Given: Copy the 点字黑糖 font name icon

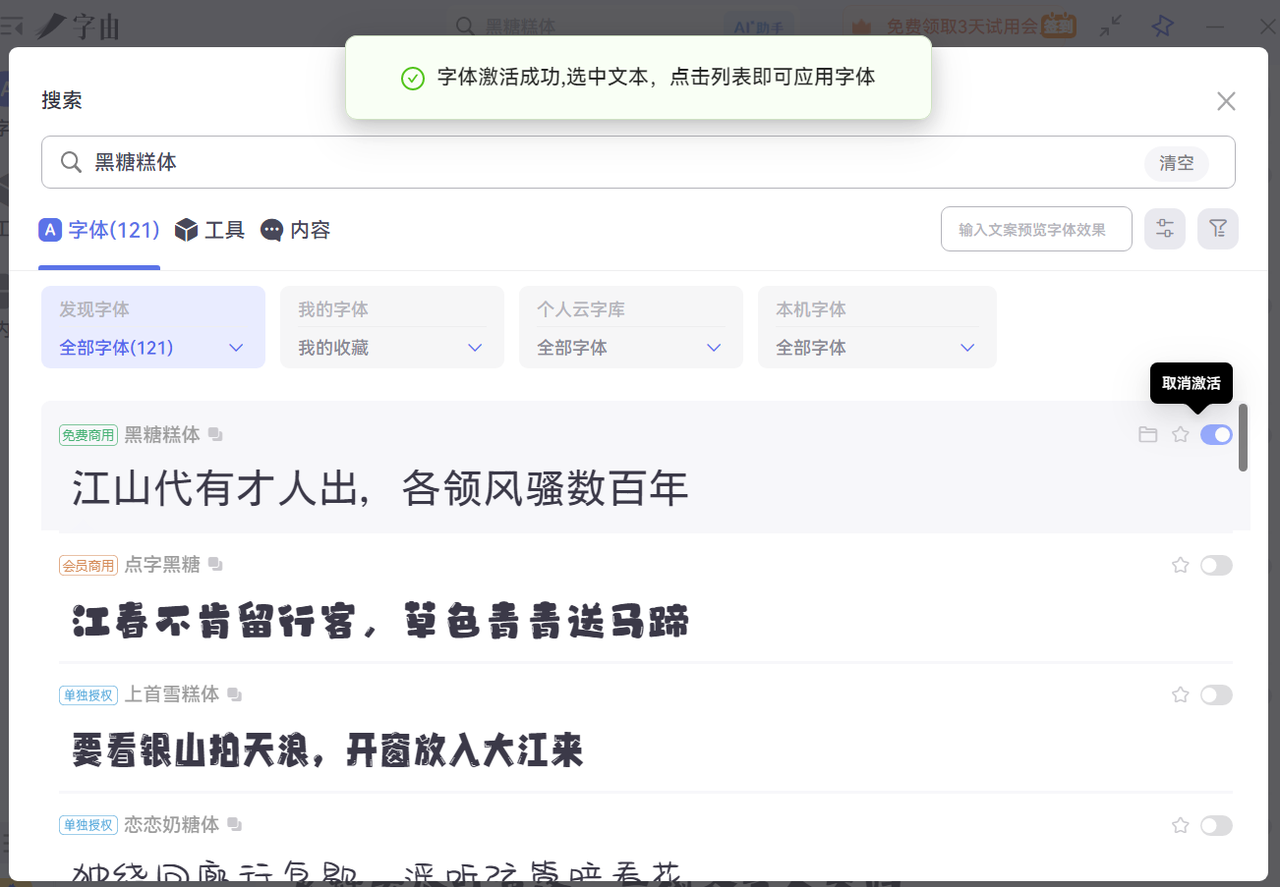Looking at the screenshot, I should (215, 565).
